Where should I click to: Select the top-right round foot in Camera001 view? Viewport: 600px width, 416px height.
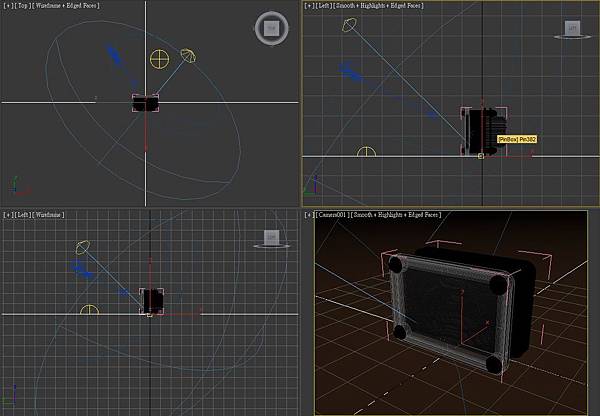(x=498, y=284)
